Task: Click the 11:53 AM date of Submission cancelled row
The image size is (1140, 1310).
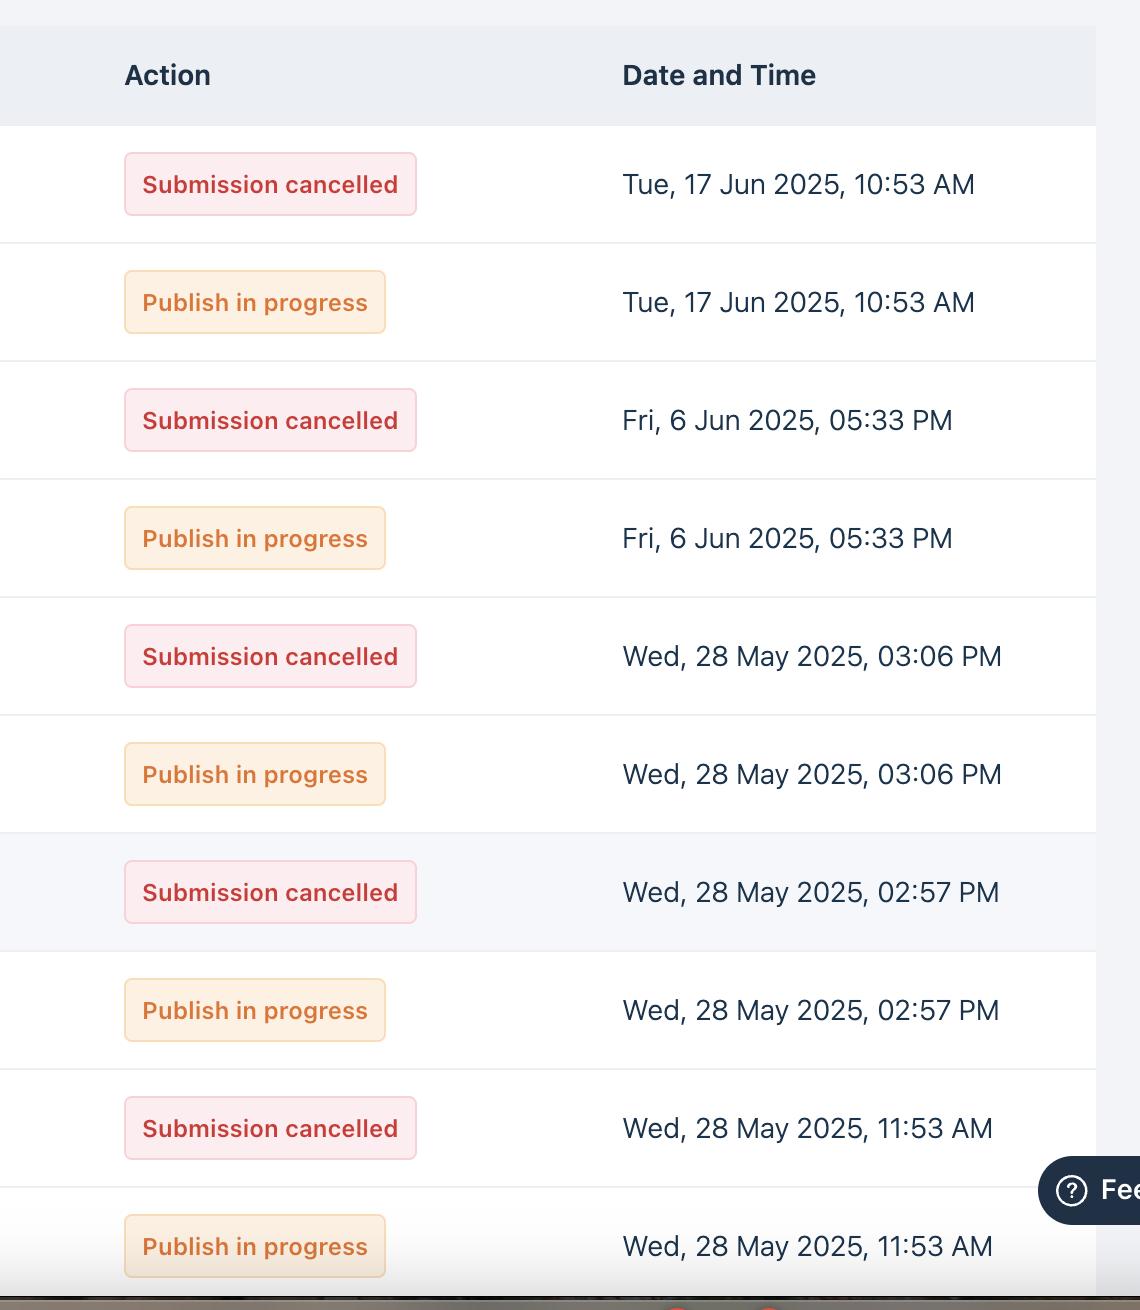Action: coord(807,1129)
